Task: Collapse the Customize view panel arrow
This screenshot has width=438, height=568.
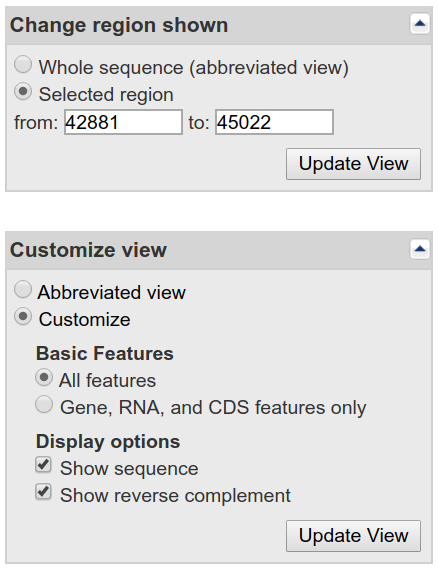Action: [420, 249]
